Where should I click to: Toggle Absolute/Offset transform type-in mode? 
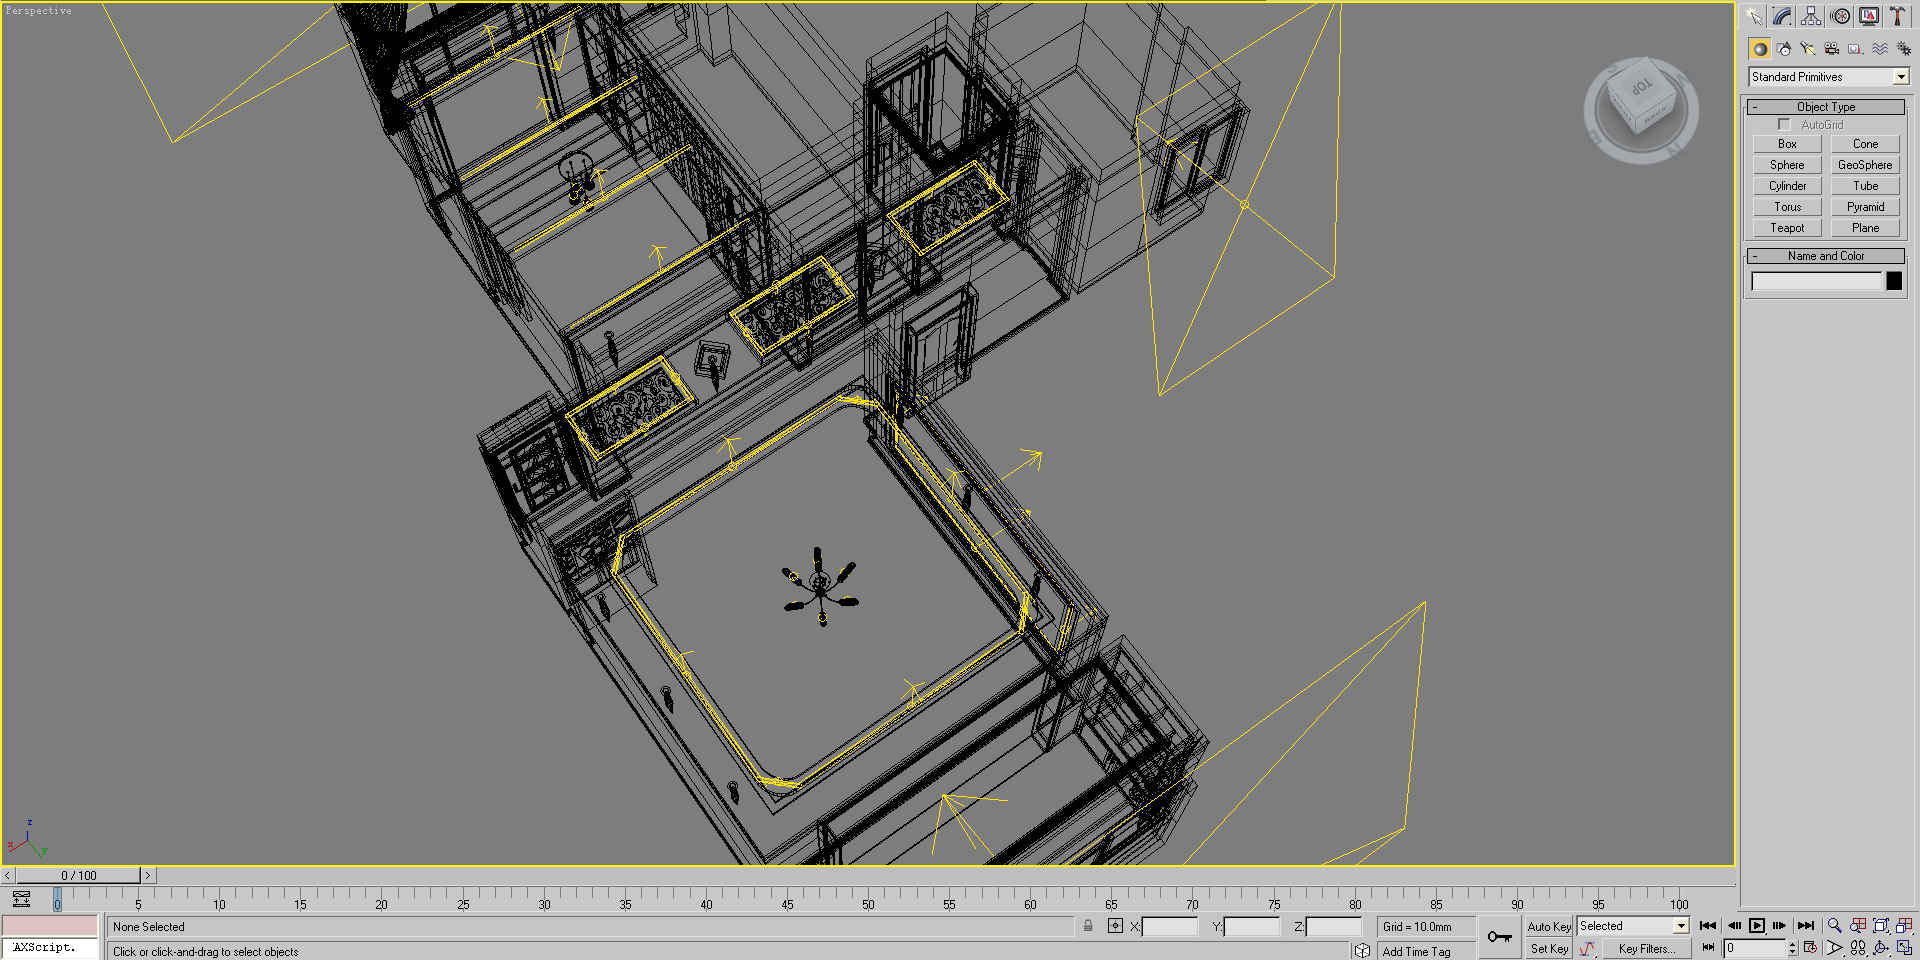(x=1115, y=926)
